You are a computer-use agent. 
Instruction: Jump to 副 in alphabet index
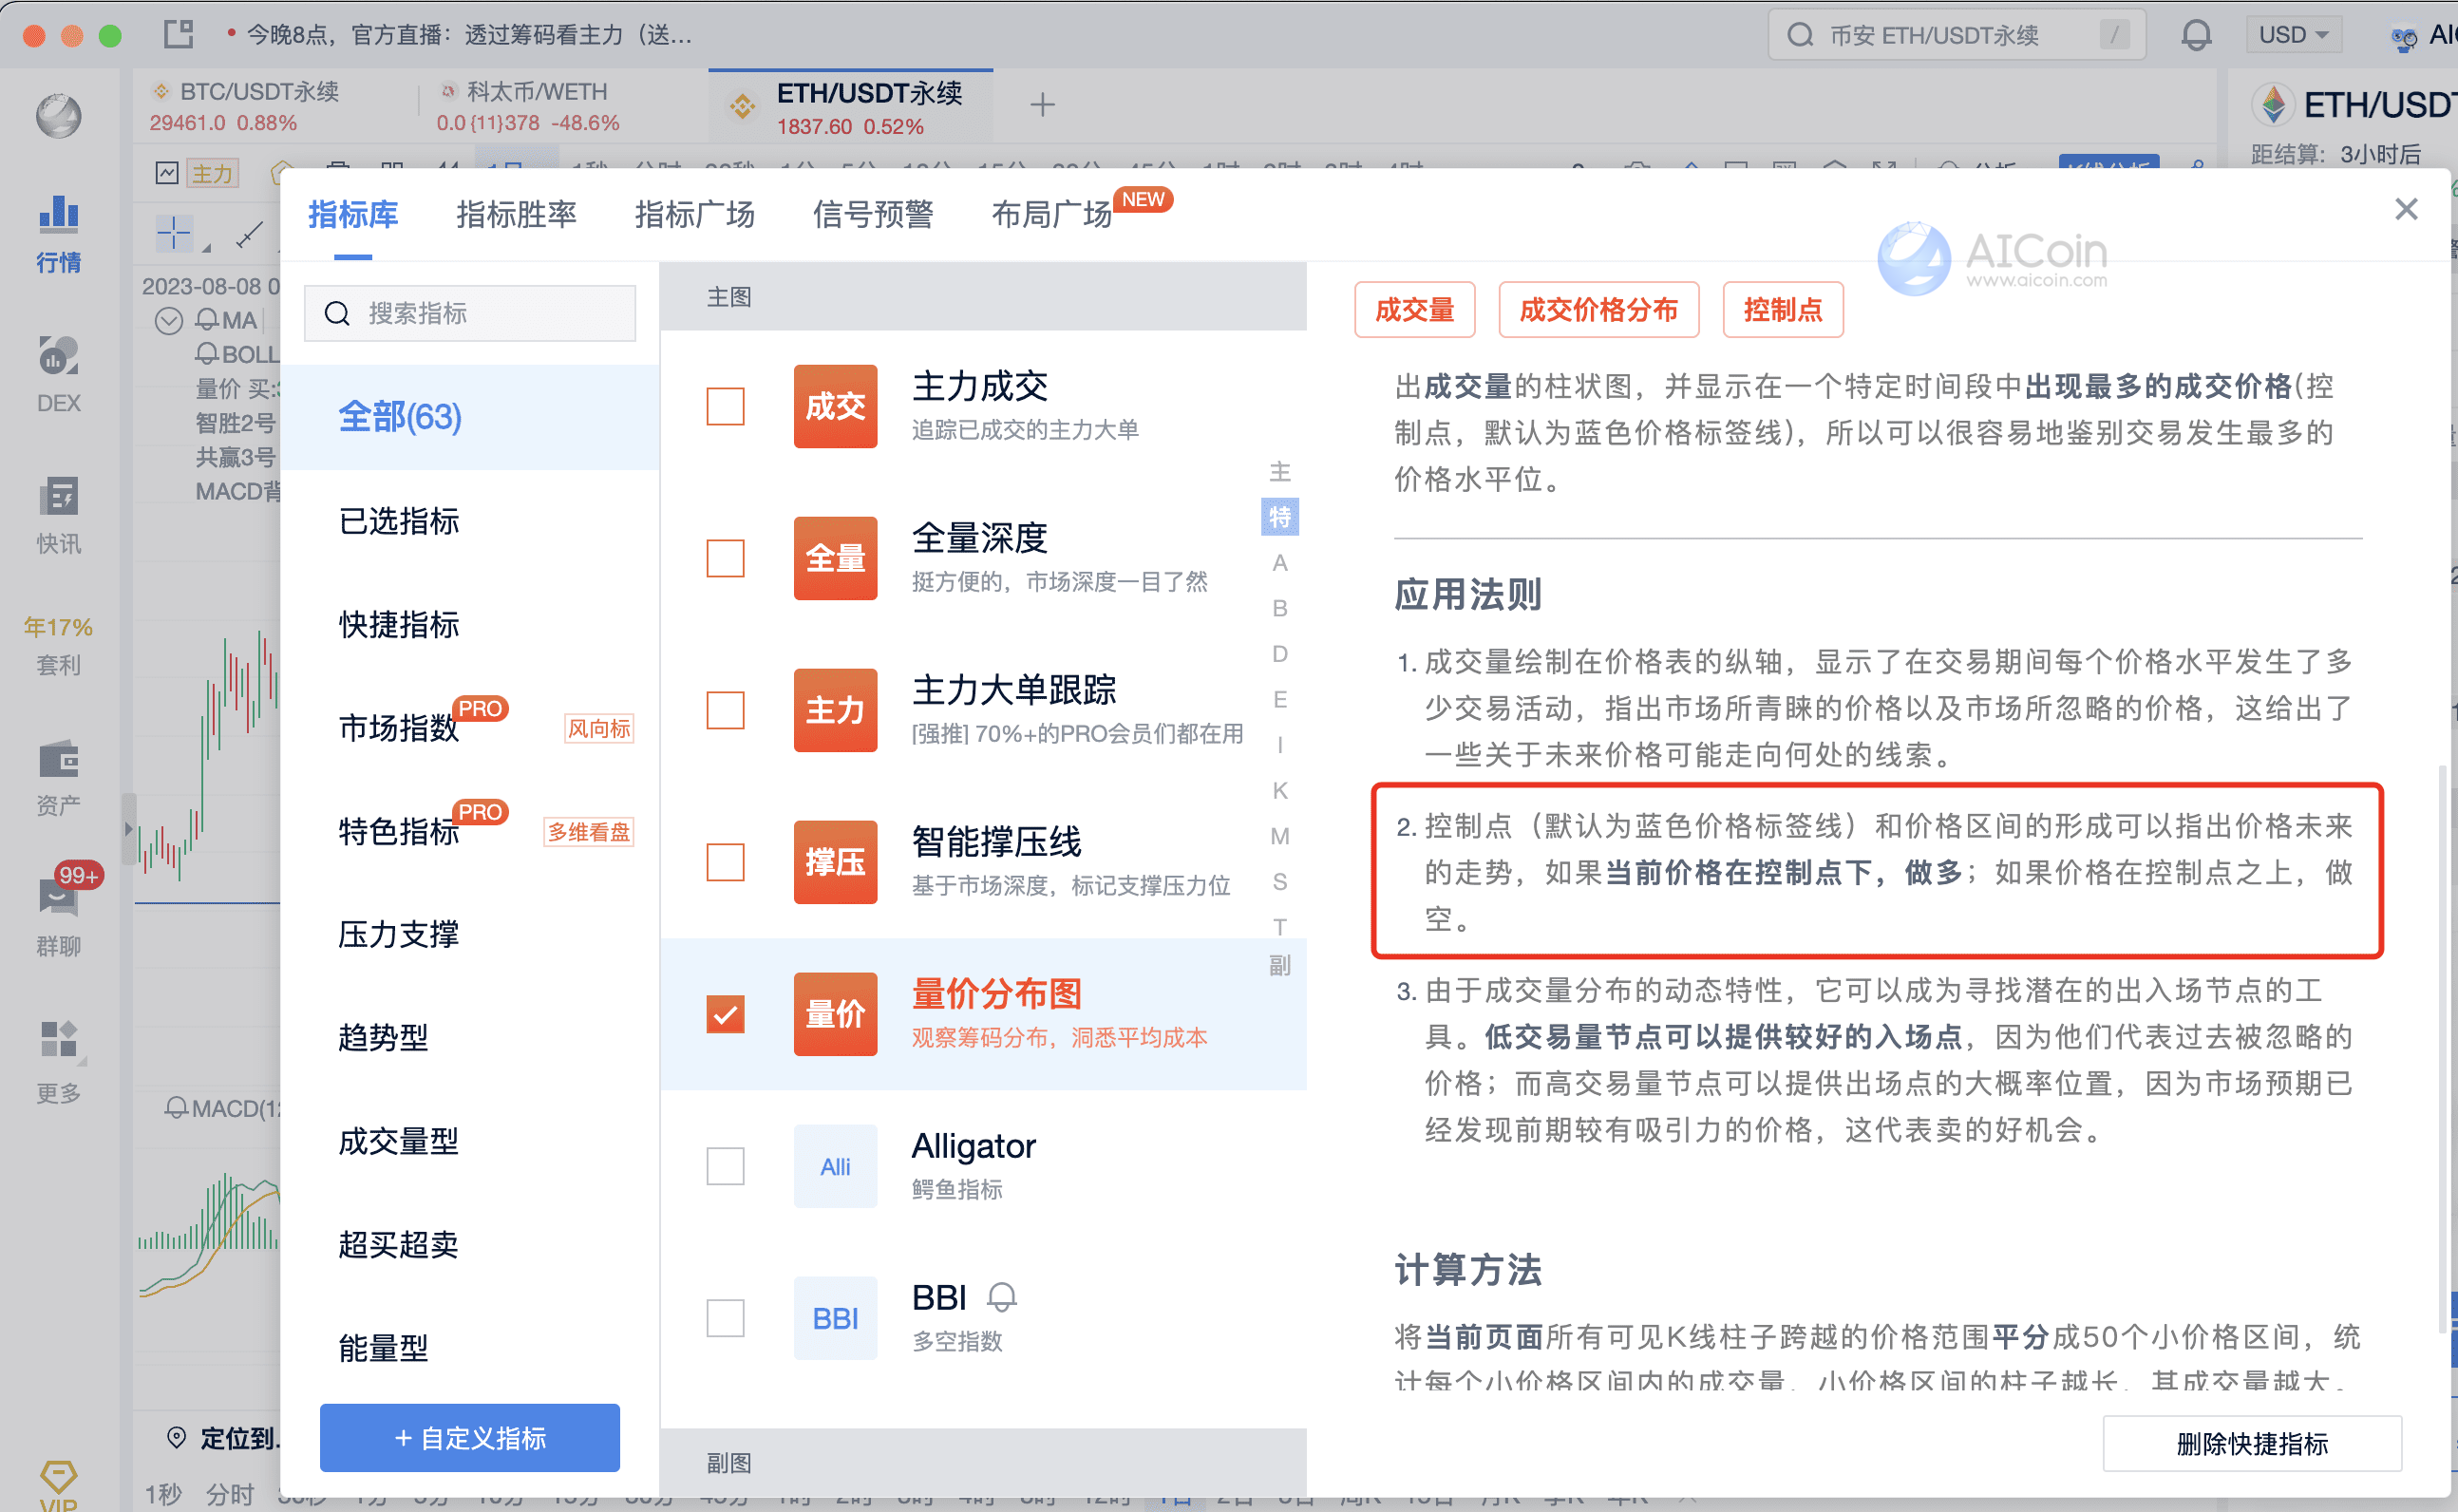(1280, 965)
